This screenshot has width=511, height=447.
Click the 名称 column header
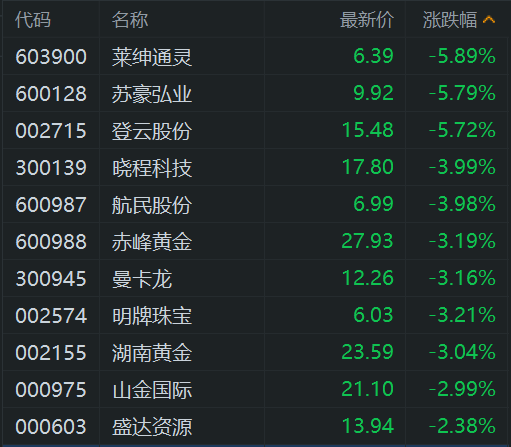coord(130,20)
